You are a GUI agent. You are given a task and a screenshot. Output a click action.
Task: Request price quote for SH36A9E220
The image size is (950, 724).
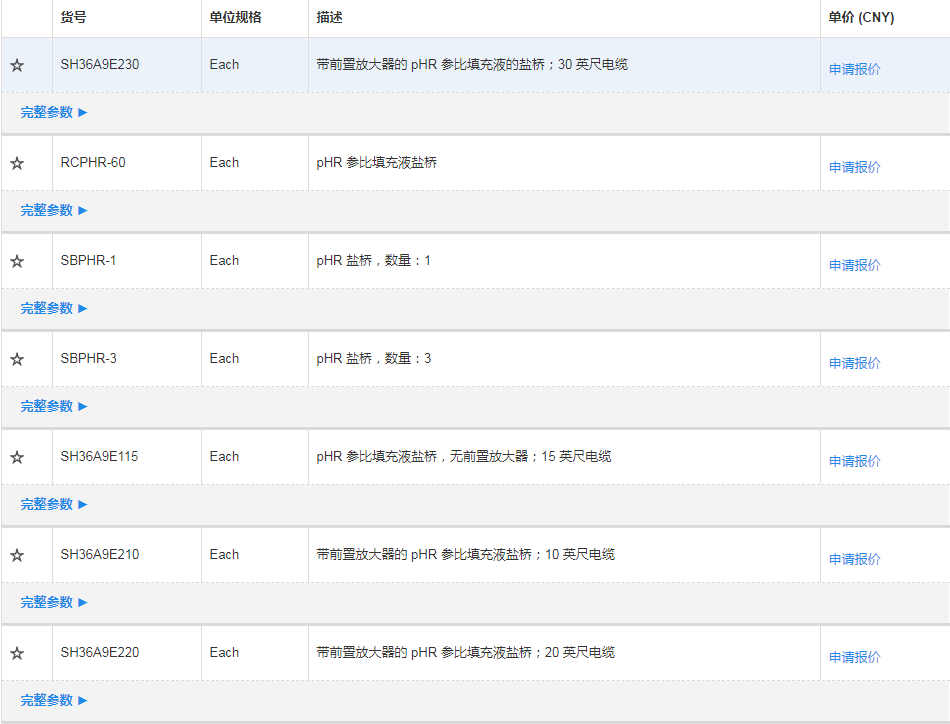pyautogui.click(x=854, y=657)
